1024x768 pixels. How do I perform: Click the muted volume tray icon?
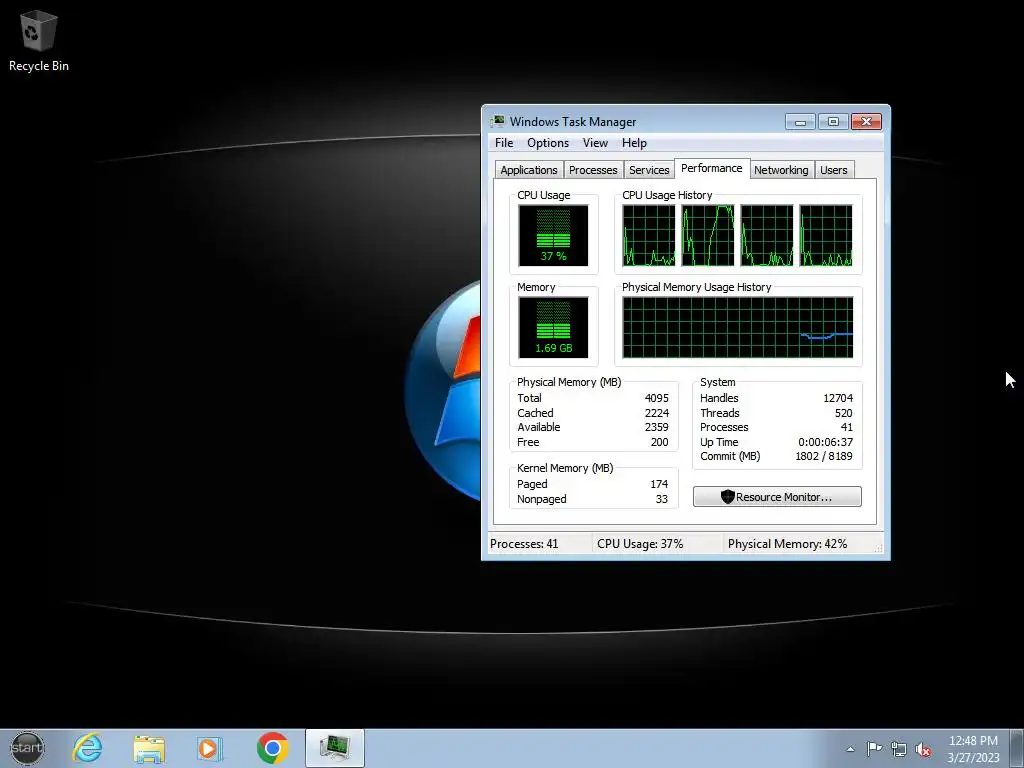point(923,749)
